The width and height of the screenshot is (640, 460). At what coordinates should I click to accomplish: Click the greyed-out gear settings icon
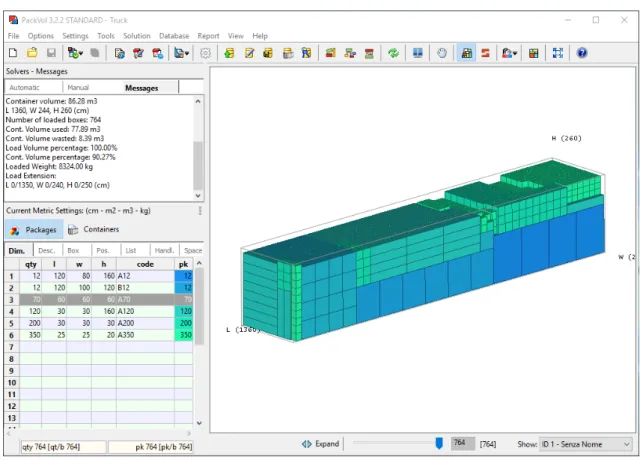pyautogui.click(x=205, y=53)
